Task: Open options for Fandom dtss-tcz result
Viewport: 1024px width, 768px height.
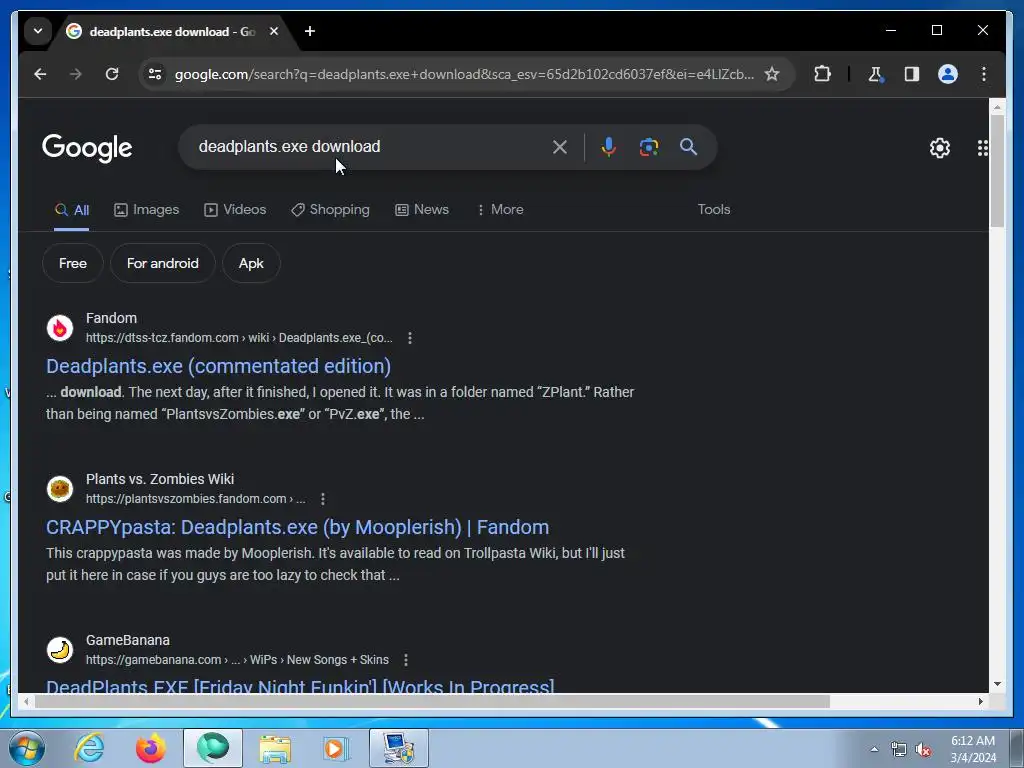Action: [x=409, y=338]
